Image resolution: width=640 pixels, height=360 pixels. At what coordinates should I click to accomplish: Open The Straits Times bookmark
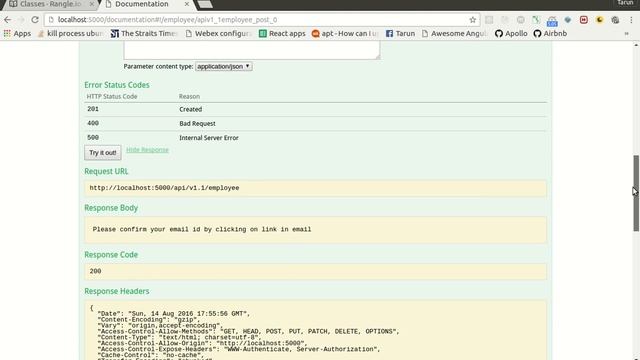(144, 33)
